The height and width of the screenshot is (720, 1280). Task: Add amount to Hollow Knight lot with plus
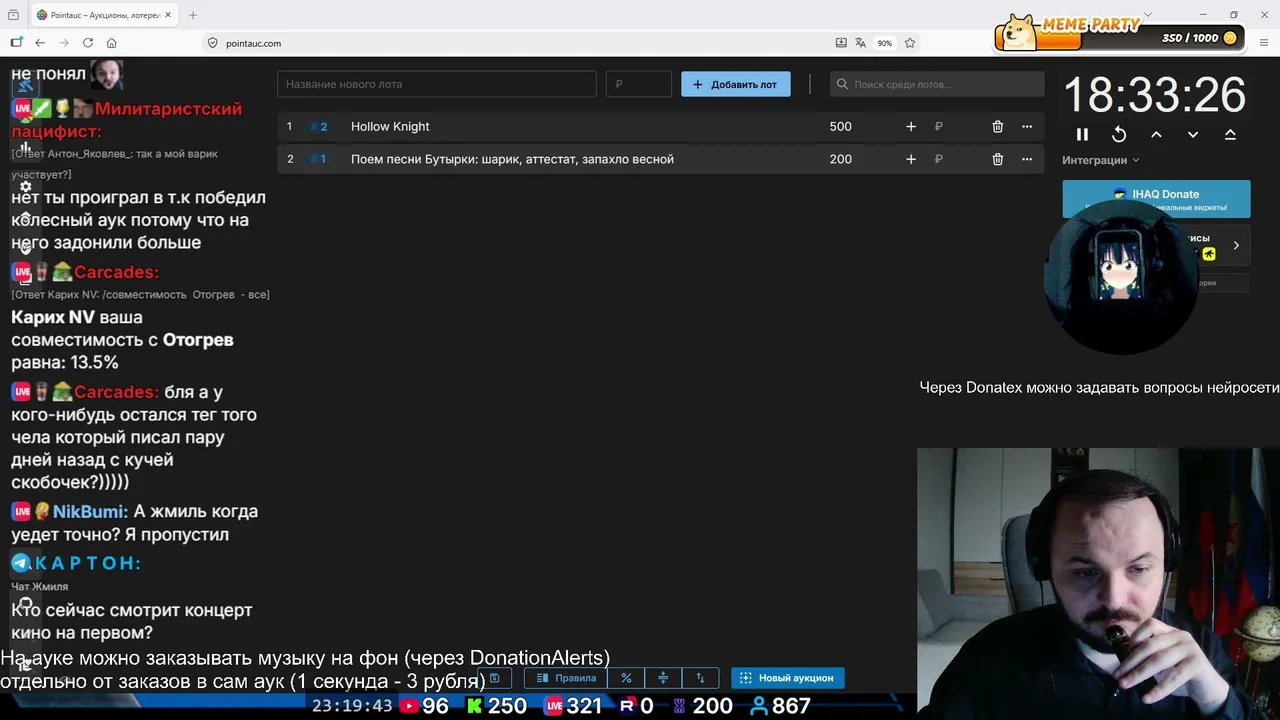click(x=911, y=127)
